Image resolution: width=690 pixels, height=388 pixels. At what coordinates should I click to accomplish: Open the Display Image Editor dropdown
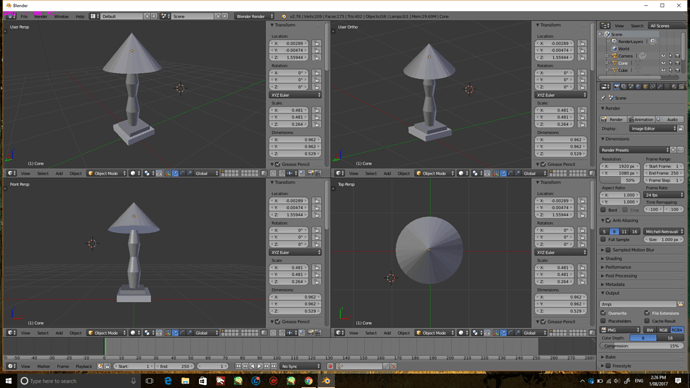click(652, 128)
